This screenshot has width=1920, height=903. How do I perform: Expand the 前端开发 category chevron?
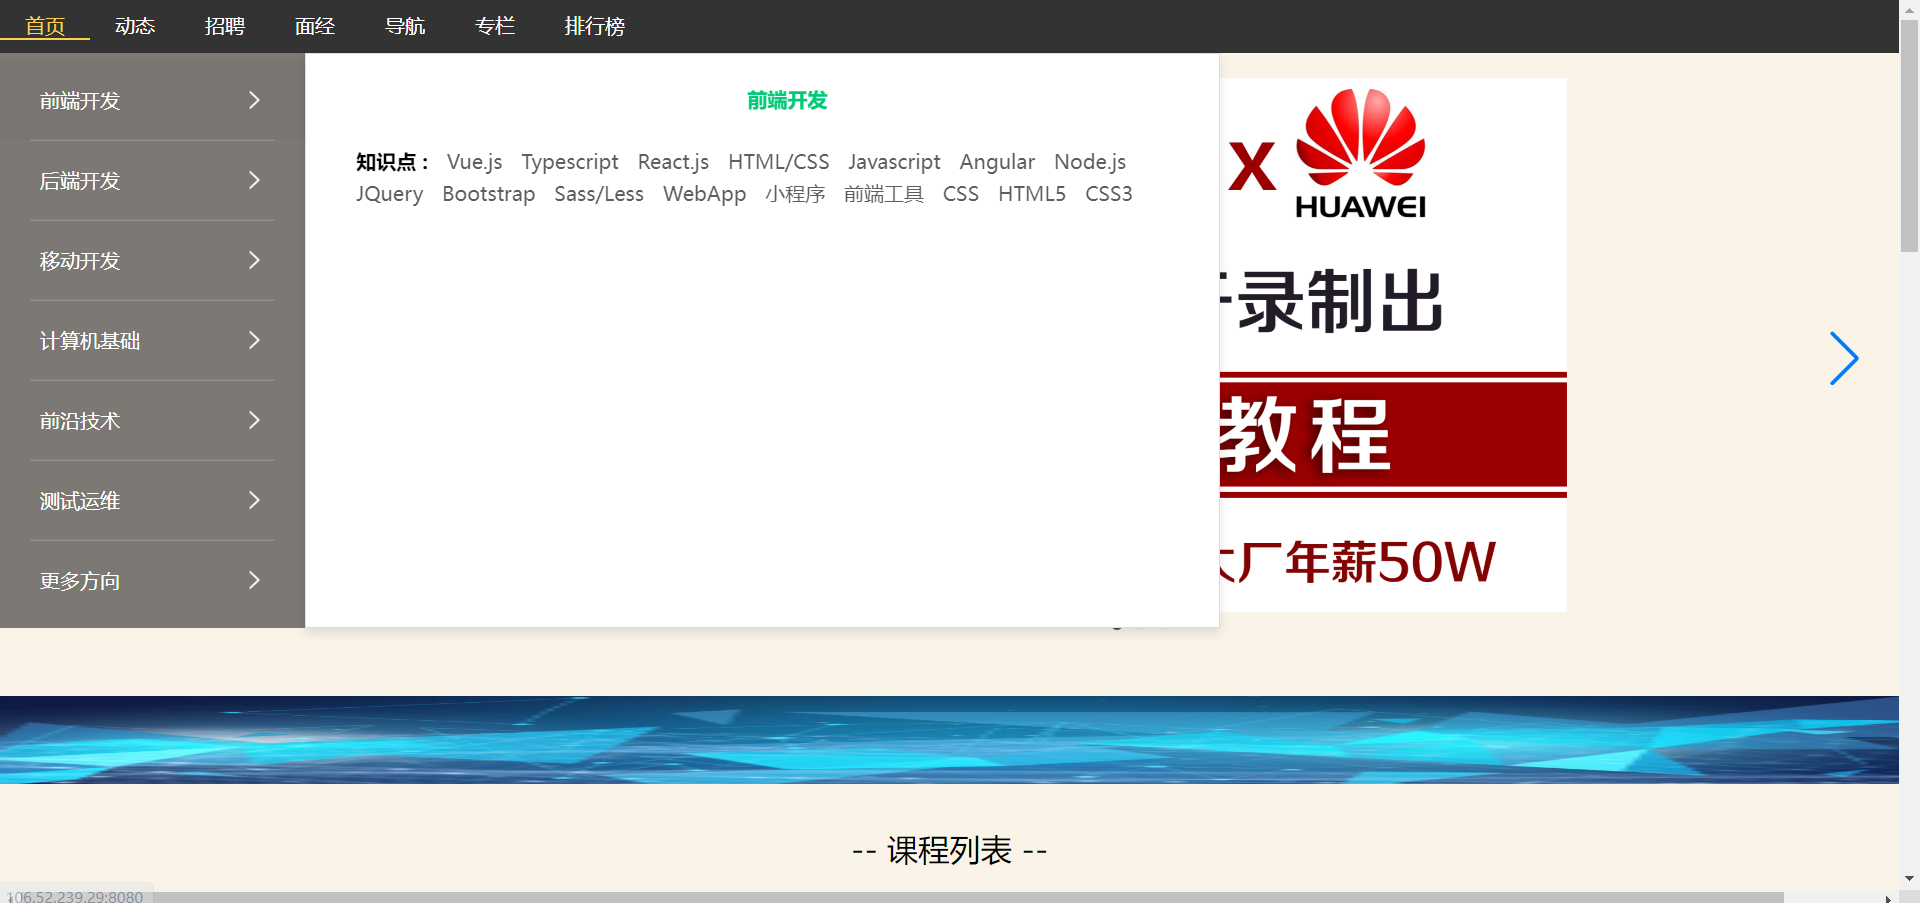click(x=254, y=100)
